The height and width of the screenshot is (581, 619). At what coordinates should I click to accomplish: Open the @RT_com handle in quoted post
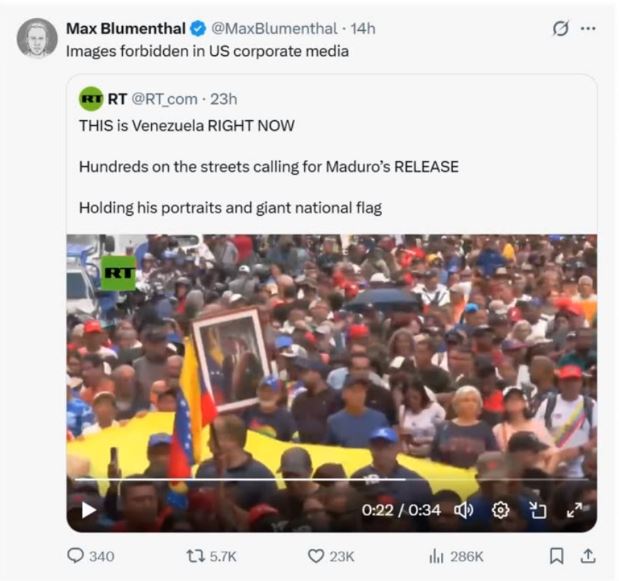point(166,98)
